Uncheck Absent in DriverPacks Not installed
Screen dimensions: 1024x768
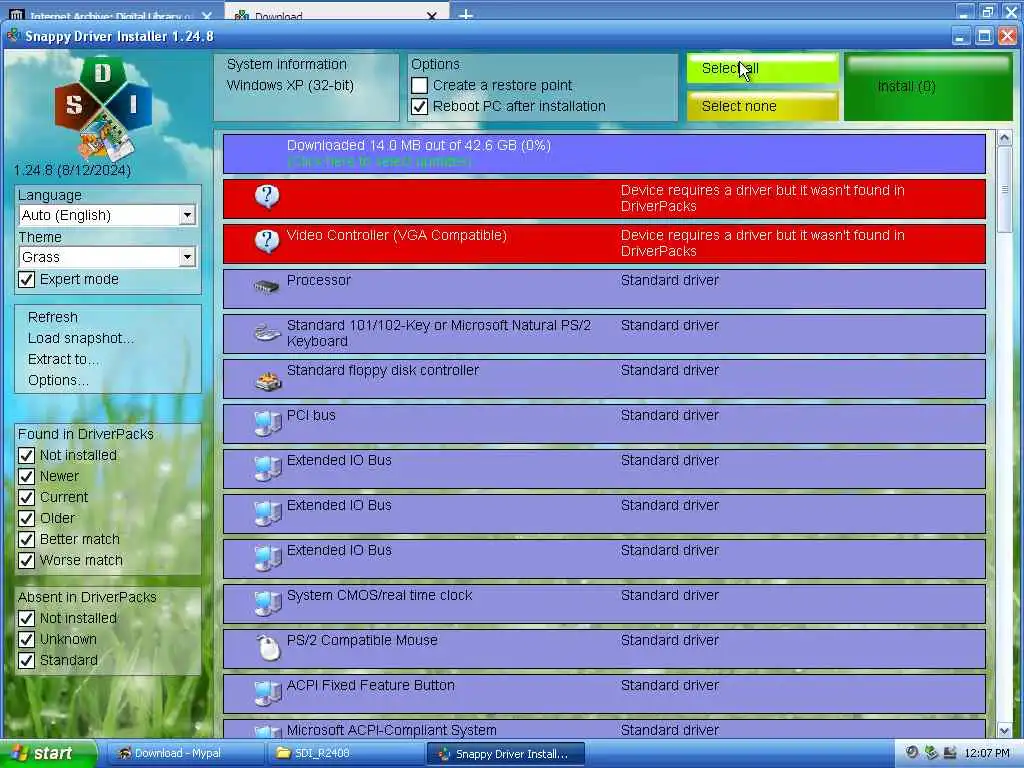point(26,618)
